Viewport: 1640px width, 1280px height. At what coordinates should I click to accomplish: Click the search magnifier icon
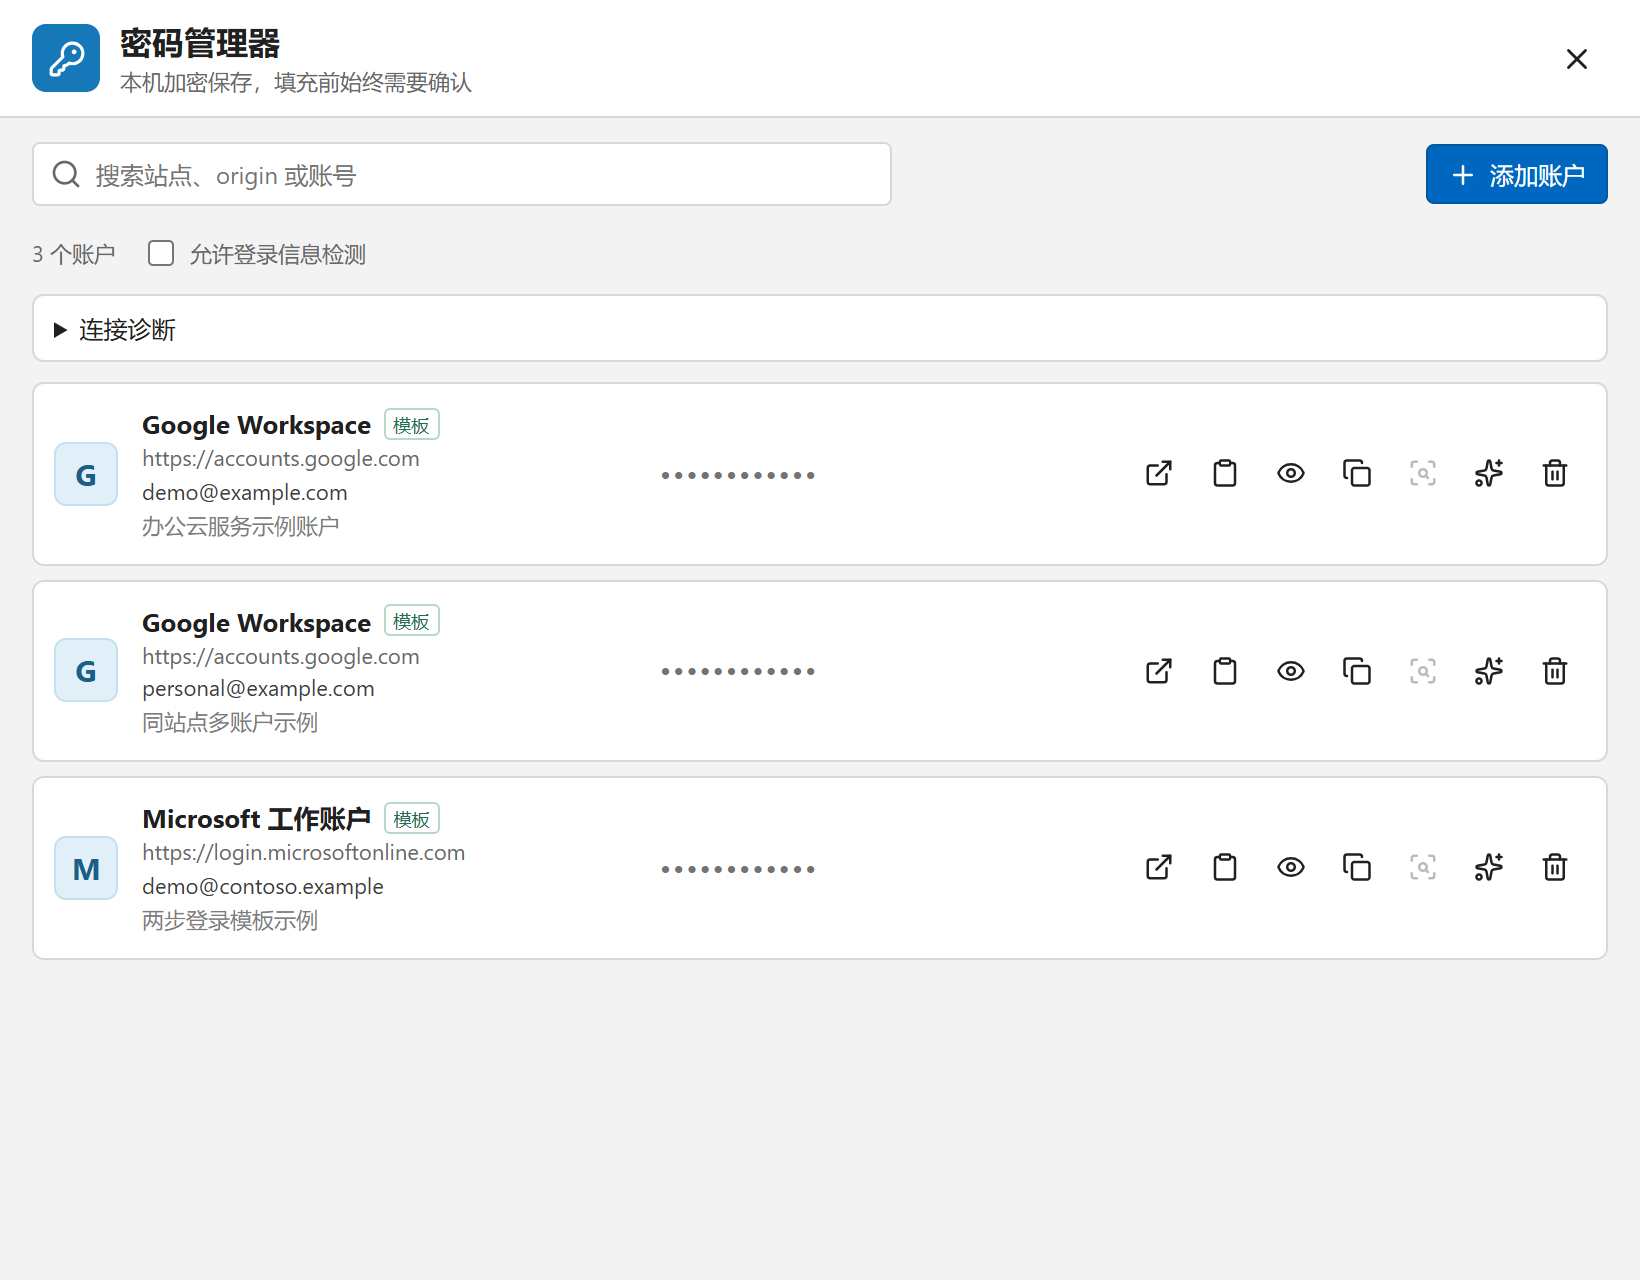point(66,175)
